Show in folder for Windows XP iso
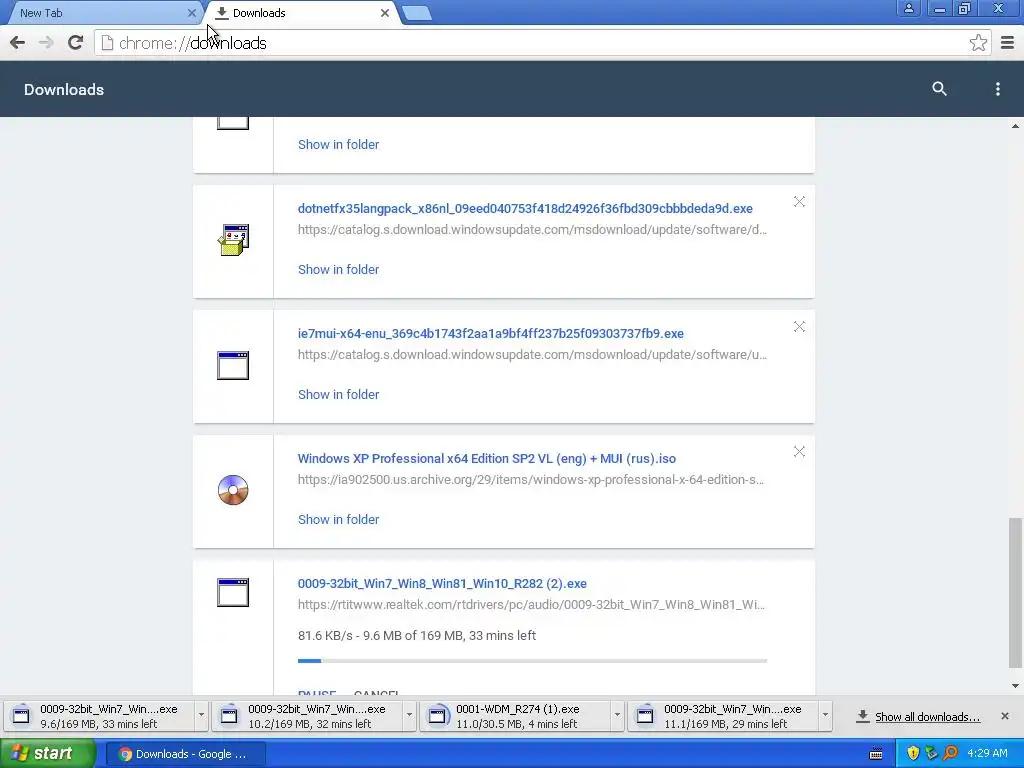Viewport: 1024px width, 768px height. click(338, 520)
